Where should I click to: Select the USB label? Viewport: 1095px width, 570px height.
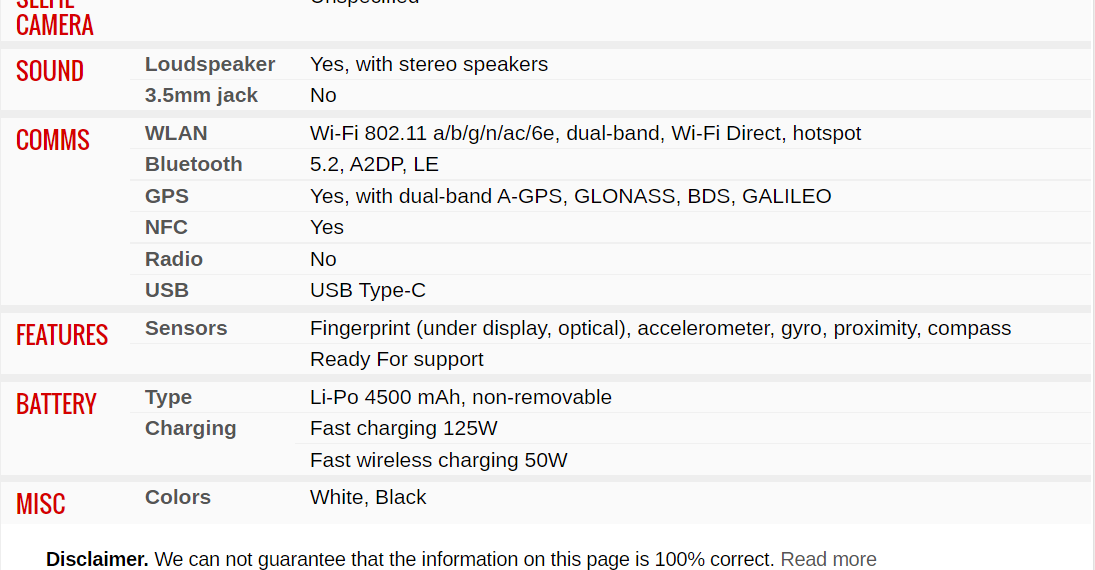pos(167,290)
